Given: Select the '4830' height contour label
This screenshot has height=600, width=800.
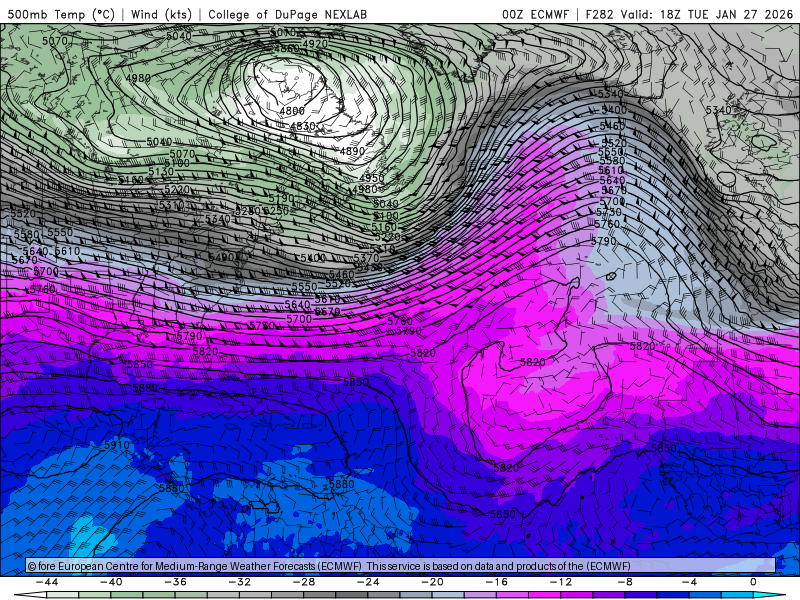Looking at the screenshot, I should [x=303, y=126].
